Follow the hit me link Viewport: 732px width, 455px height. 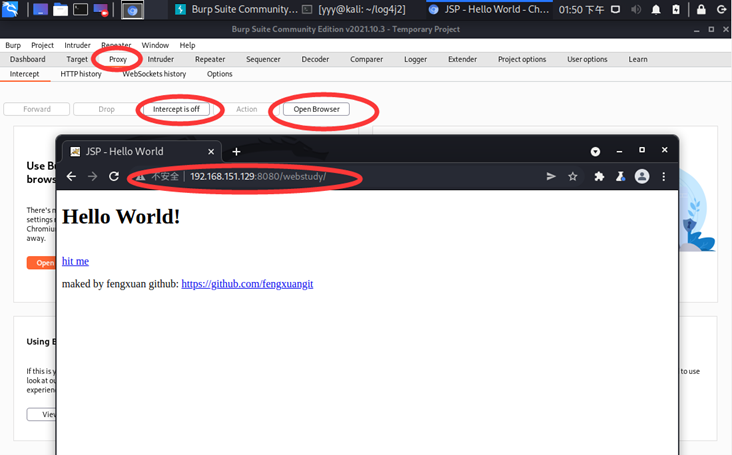(75, 261)
